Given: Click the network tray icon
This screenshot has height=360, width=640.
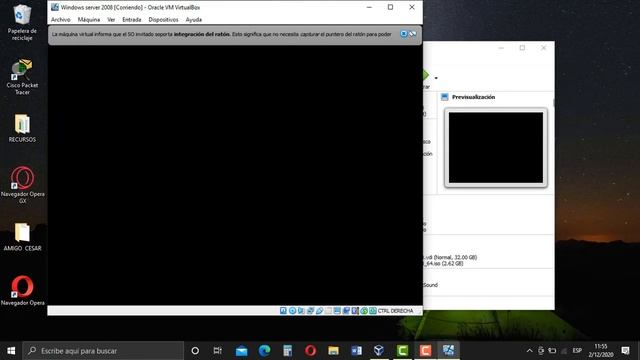Looking at the screenshot, I should [x=564, y=351].
